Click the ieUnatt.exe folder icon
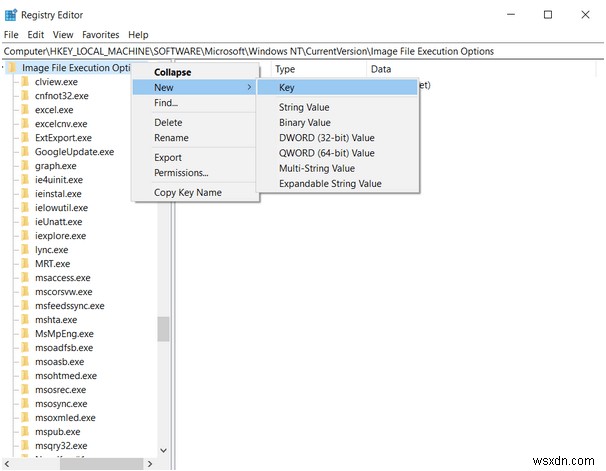The image size is (606, 471). (25, 222)
